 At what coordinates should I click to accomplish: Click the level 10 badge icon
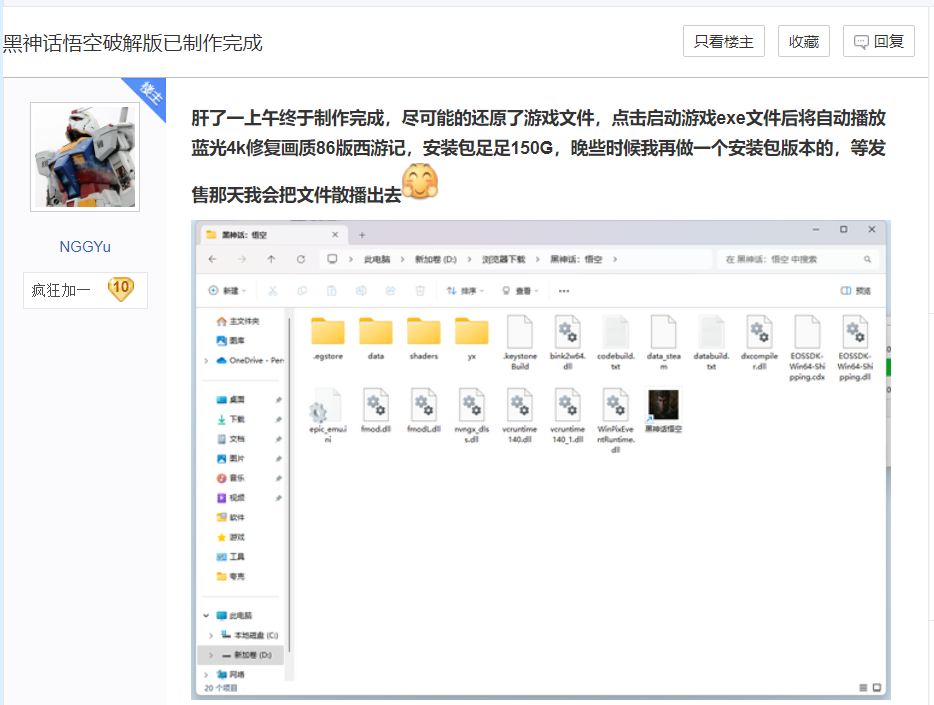(120, 290)
